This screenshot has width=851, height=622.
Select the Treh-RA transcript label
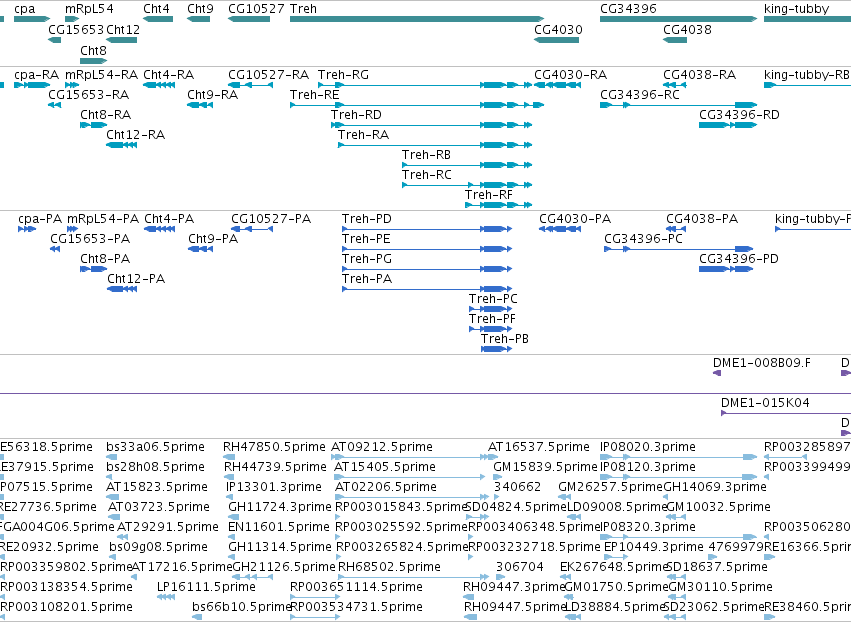[363, 135]
